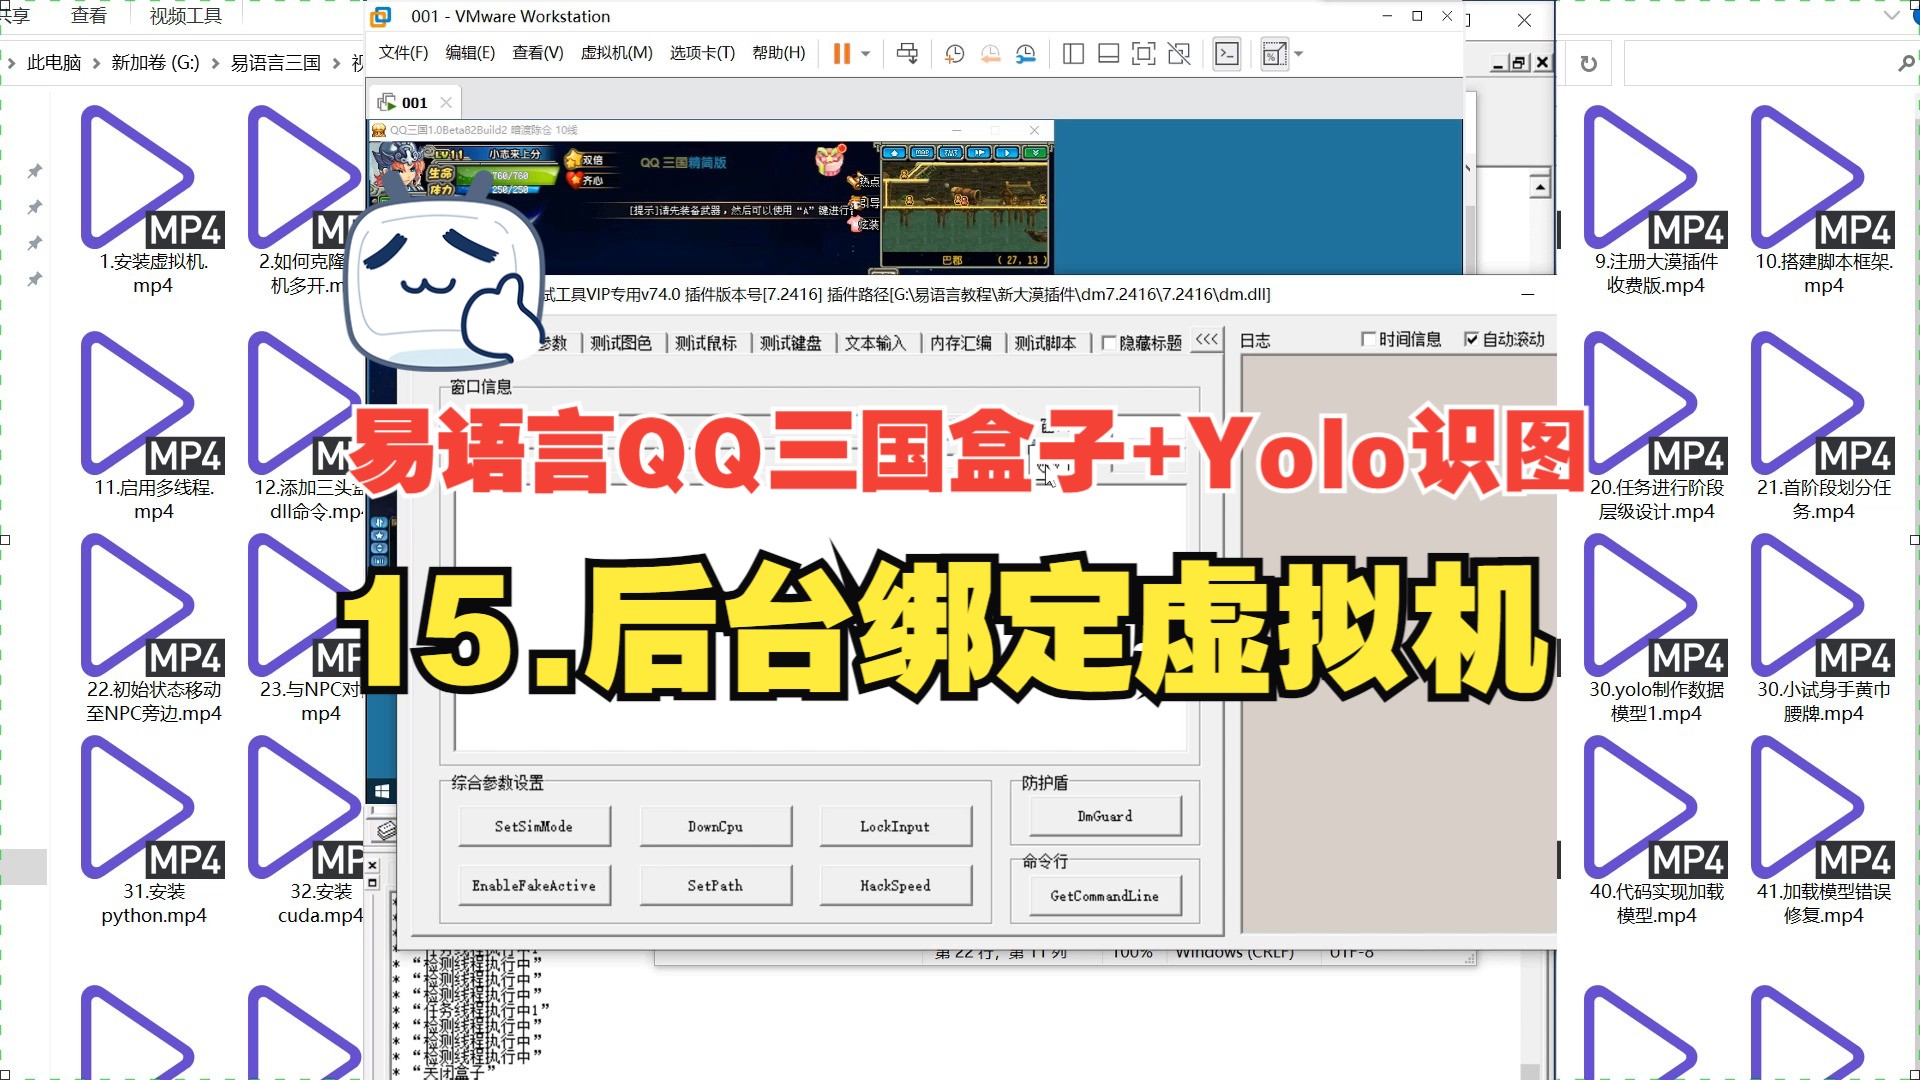This screenshot has width=1920, height=1080.
Task: Click 此电脑 in Explorer address breadcrumb
Action: [54, 63]
